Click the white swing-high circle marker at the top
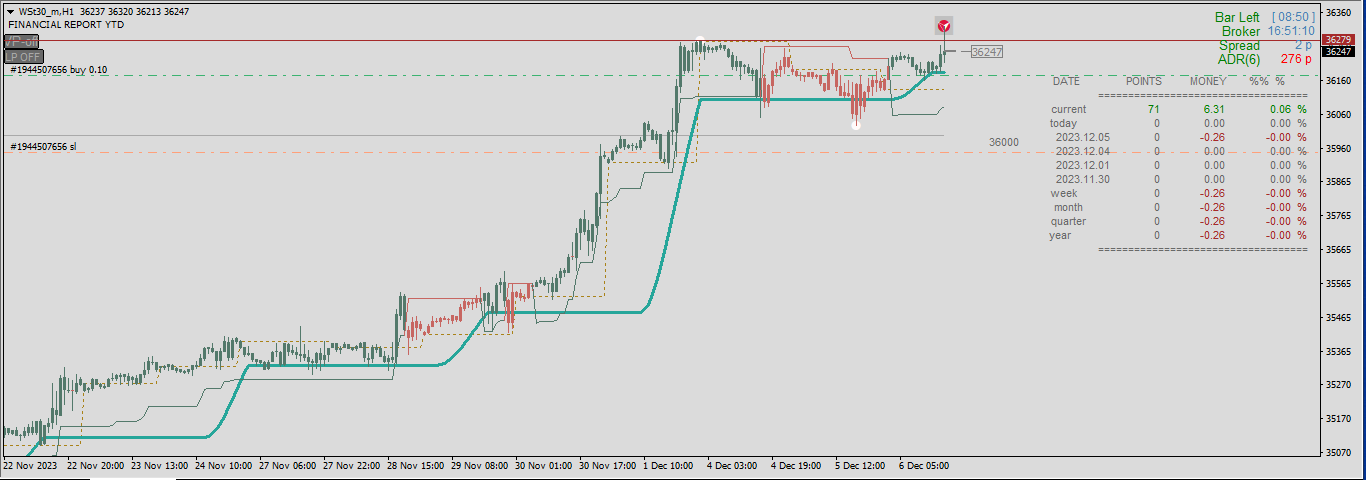This screenshot has height=480, width=1366. click(699, 42)
